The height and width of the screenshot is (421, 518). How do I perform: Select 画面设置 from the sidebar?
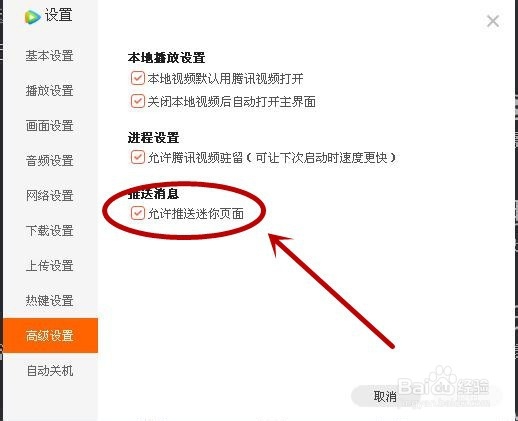pos(50,126)
